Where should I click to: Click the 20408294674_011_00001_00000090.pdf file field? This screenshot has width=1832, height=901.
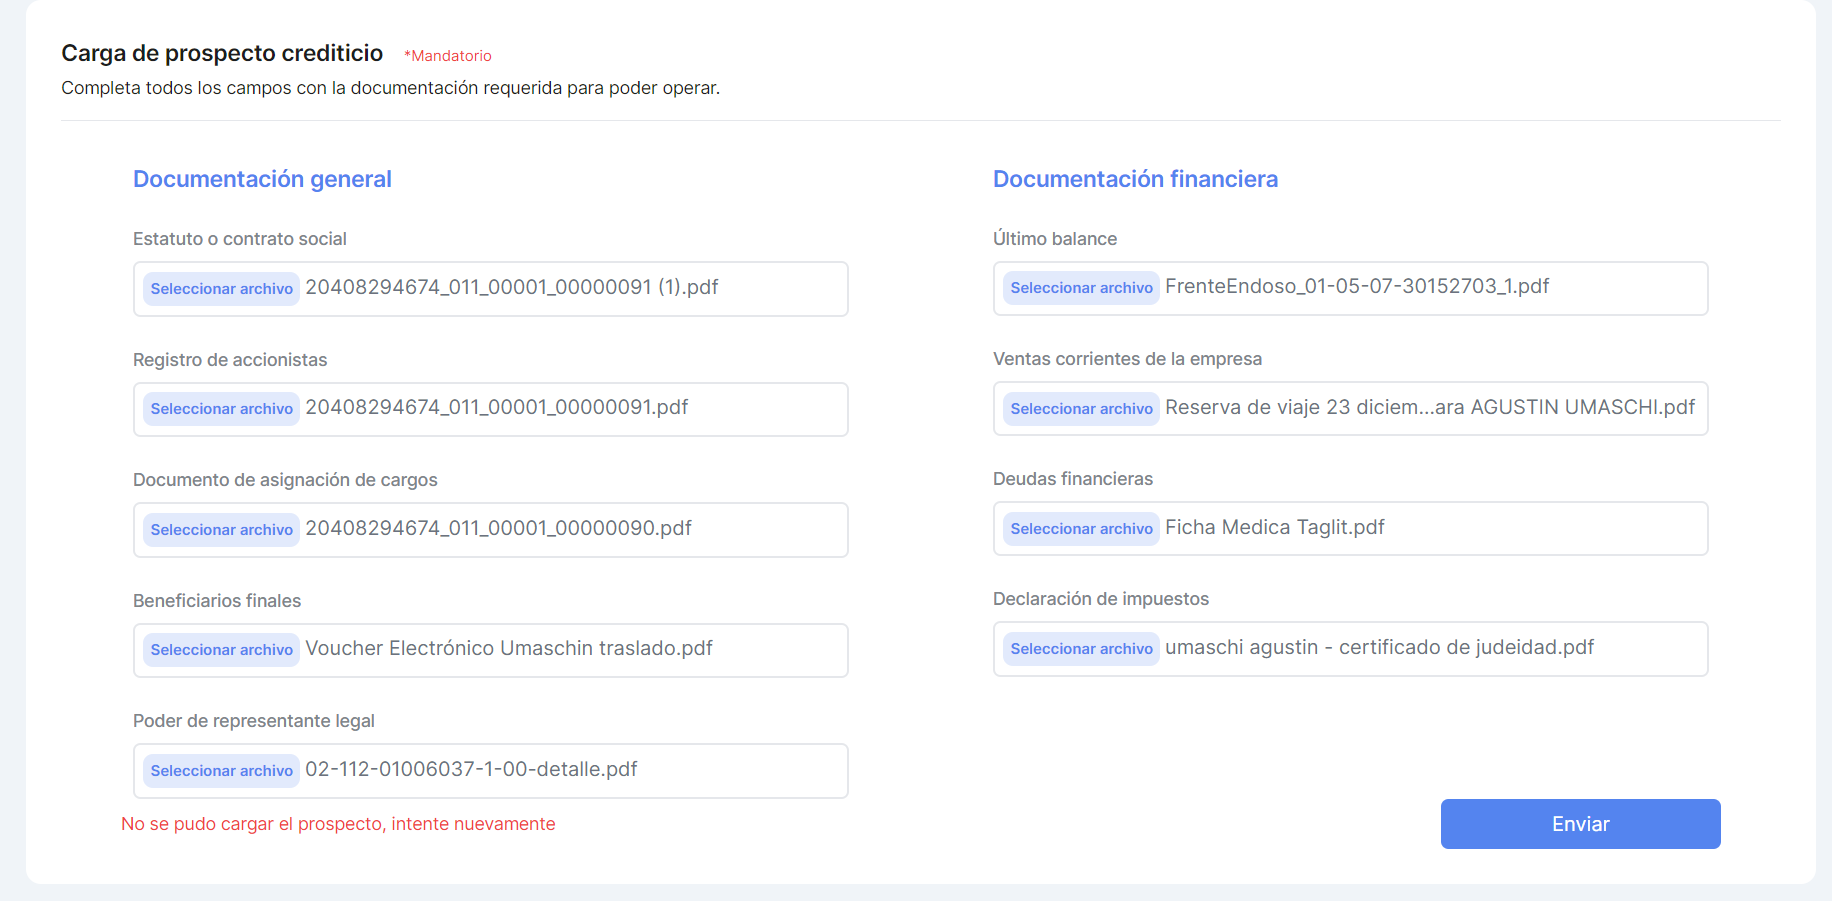(498, 529)
